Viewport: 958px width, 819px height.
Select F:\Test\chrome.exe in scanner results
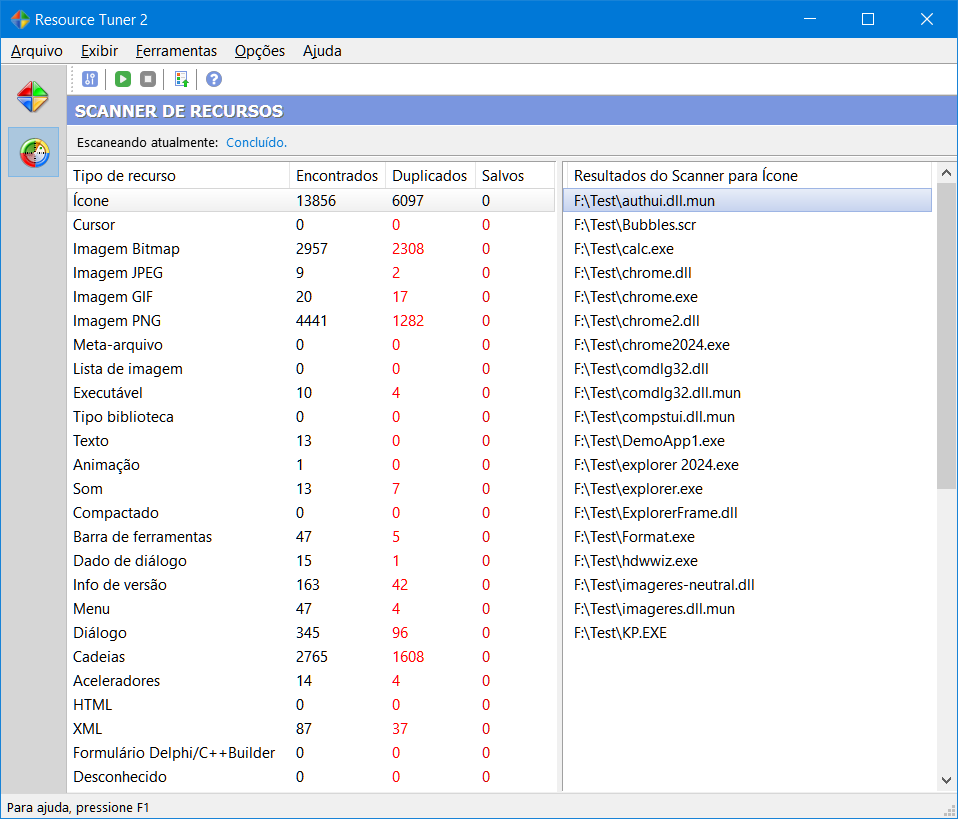point(636,297)
